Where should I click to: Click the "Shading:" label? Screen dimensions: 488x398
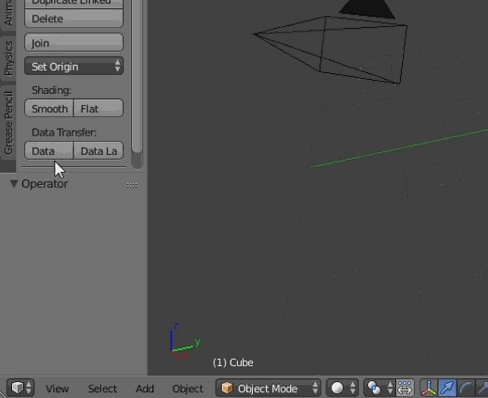[51, 90]
